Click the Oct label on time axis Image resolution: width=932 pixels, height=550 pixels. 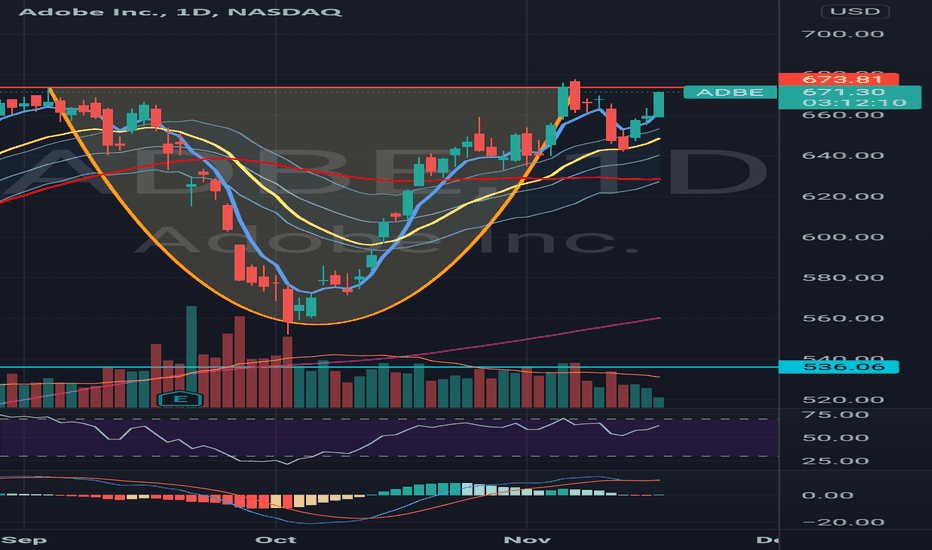click(276, 540)
